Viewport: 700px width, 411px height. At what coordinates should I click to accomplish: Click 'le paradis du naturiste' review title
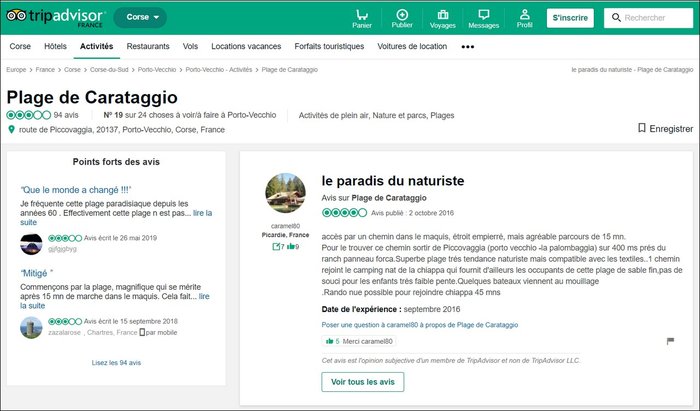point(393,181)
